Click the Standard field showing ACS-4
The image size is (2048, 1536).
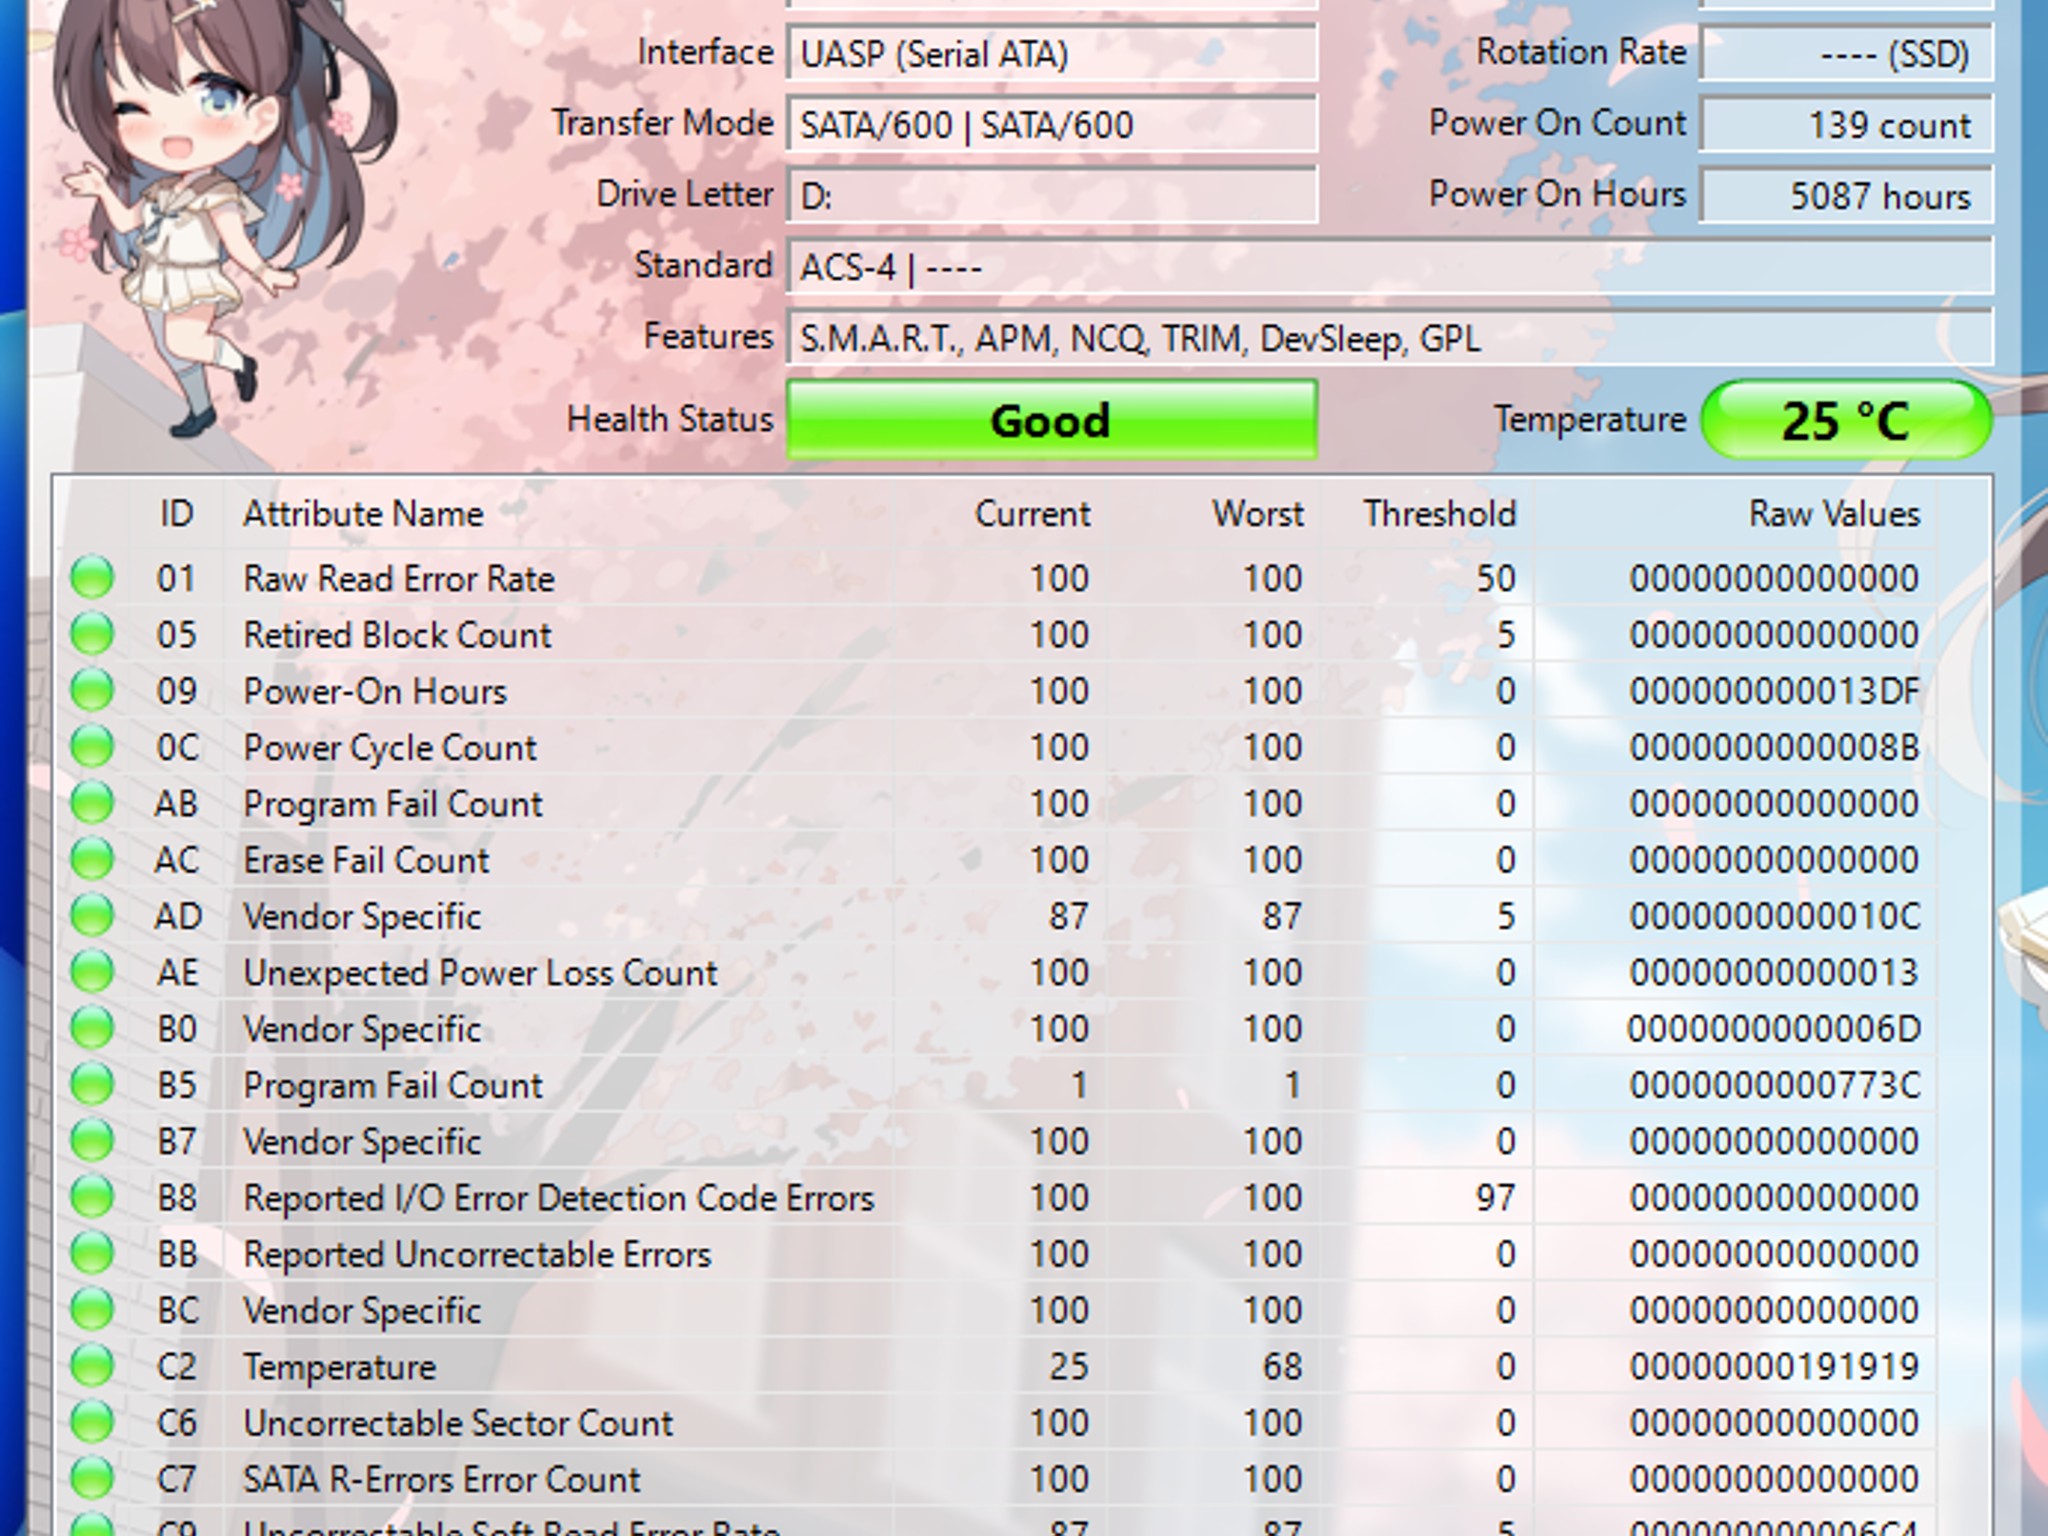click(x=1389, y=267)
